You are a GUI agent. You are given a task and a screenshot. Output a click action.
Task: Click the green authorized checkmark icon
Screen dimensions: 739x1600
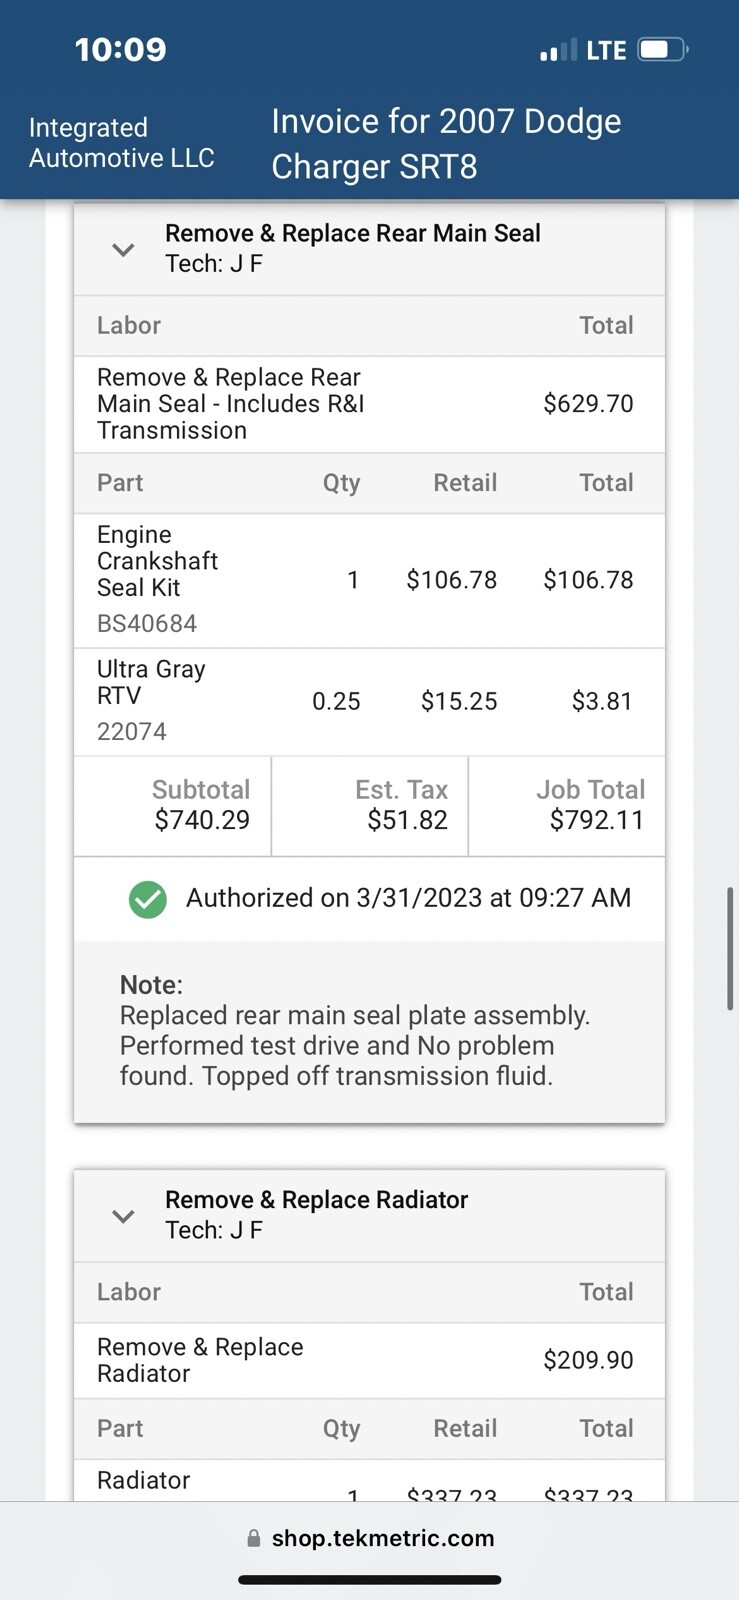click(x=148, y=899)
